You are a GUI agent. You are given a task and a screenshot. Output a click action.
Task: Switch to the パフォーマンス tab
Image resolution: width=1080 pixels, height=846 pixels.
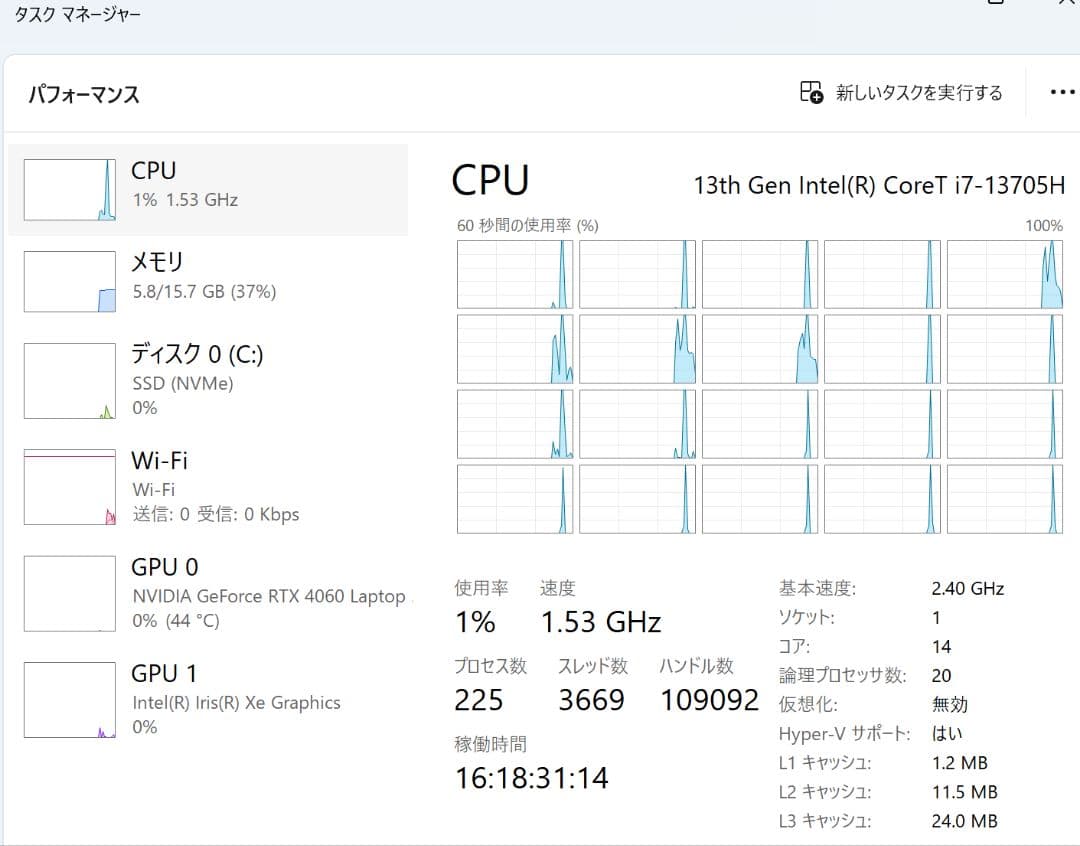coord(84,94)
